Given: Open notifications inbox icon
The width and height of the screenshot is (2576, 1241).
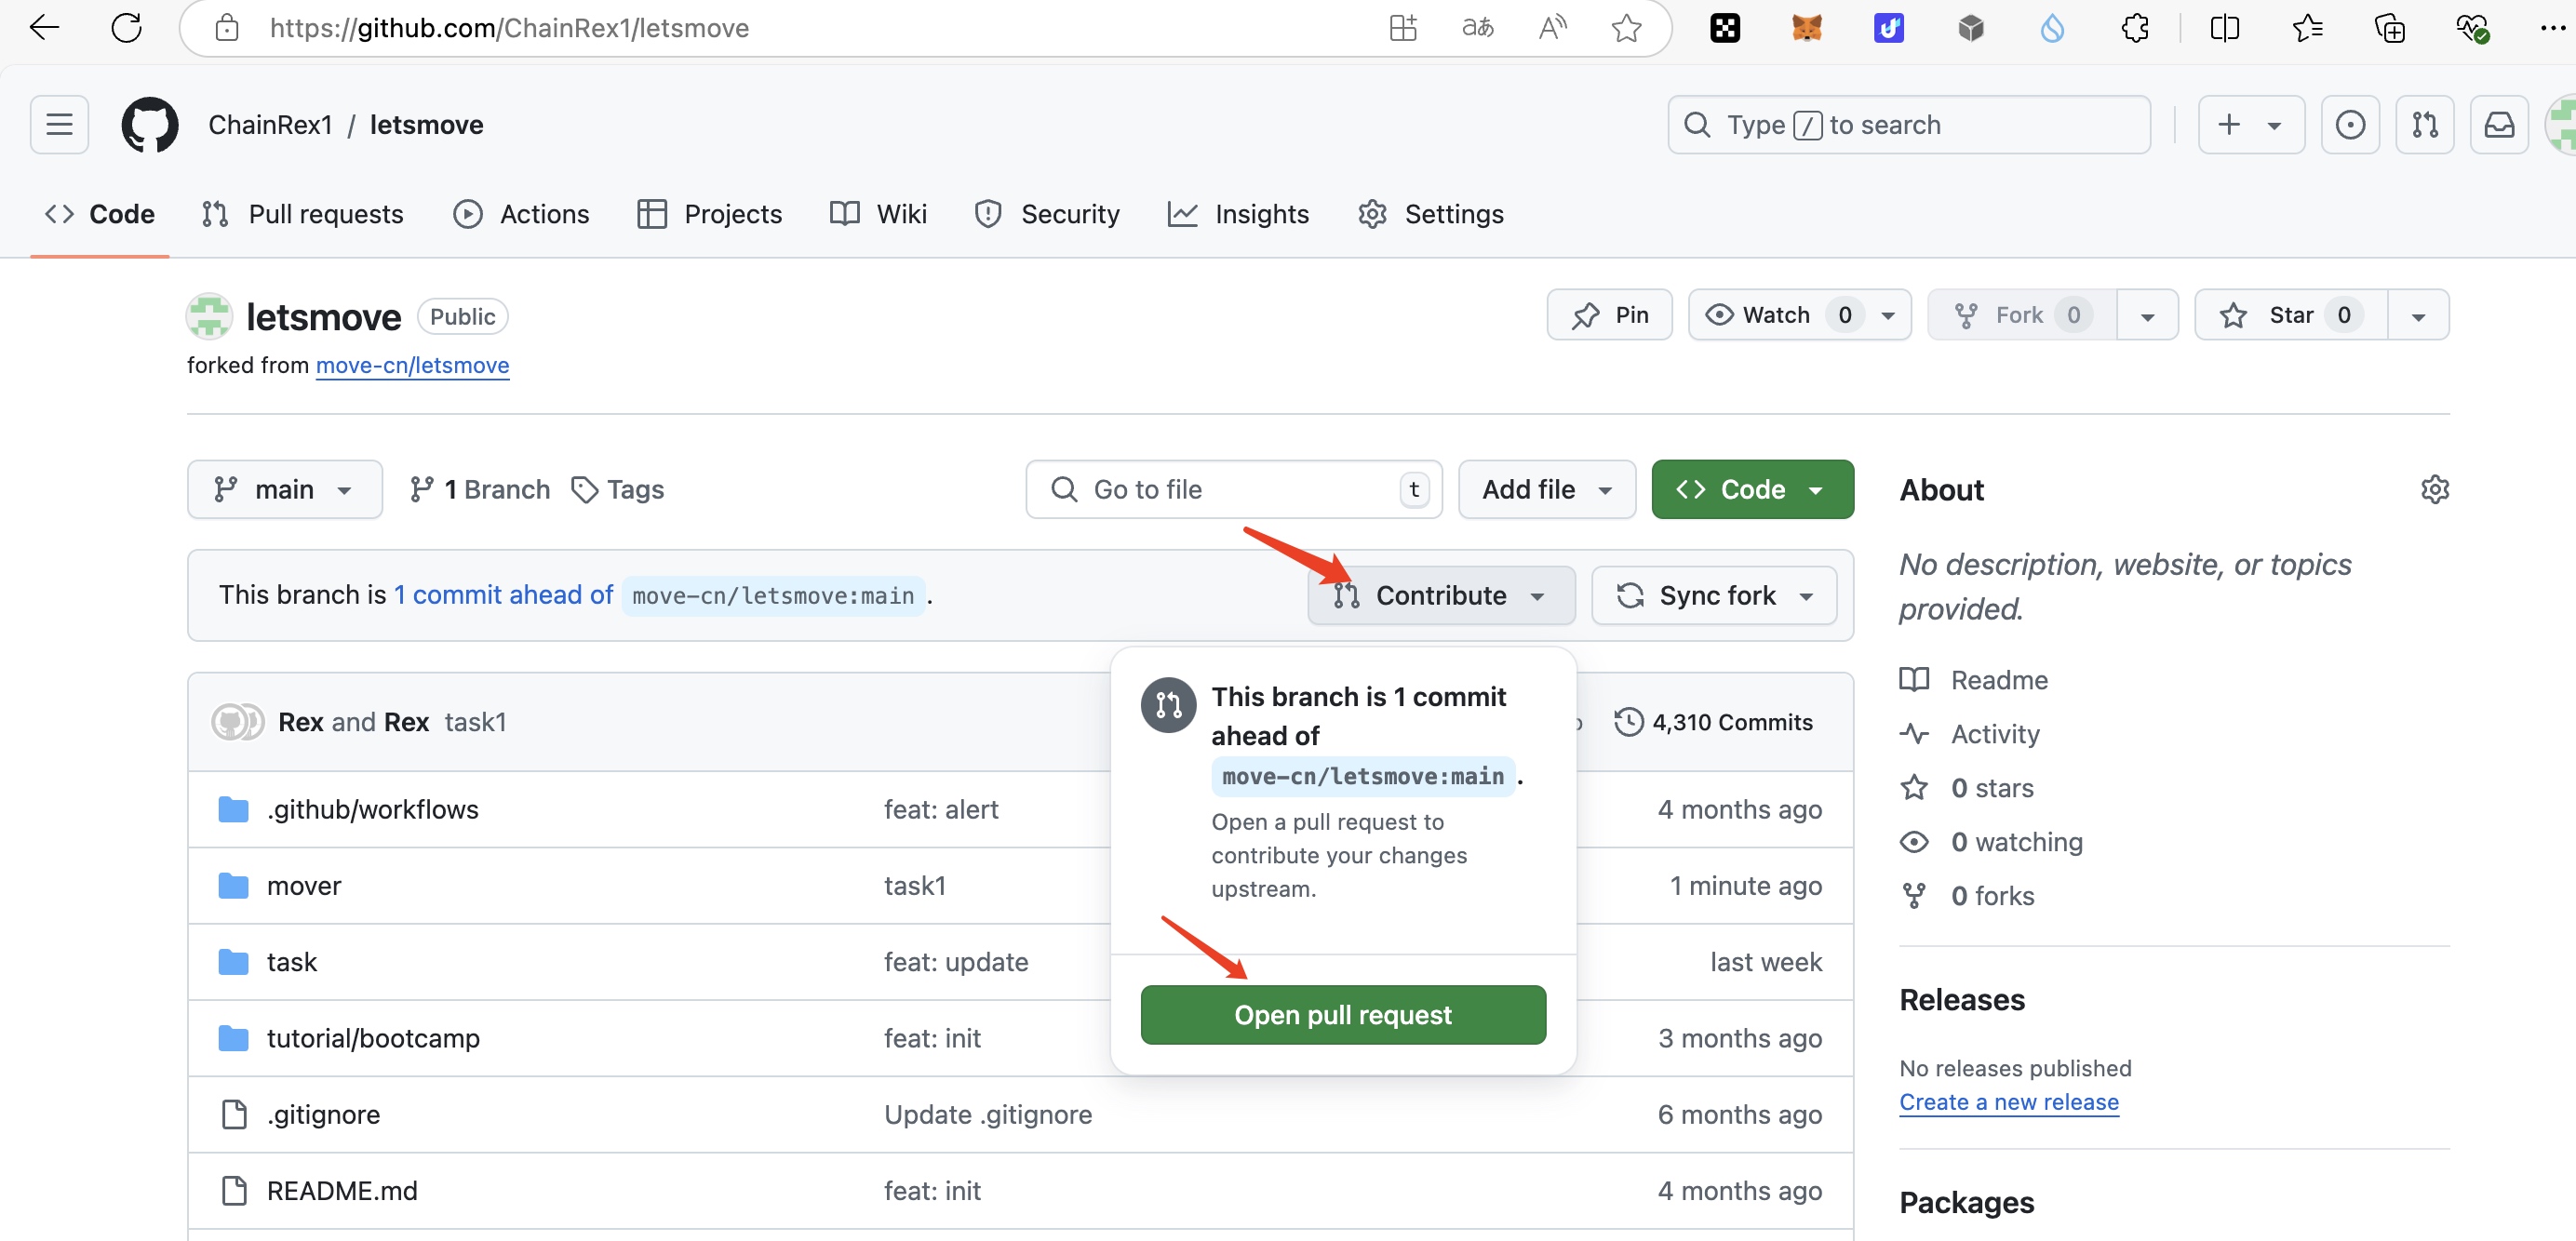Looking at the screenshot, I should tap(2499, 125).
